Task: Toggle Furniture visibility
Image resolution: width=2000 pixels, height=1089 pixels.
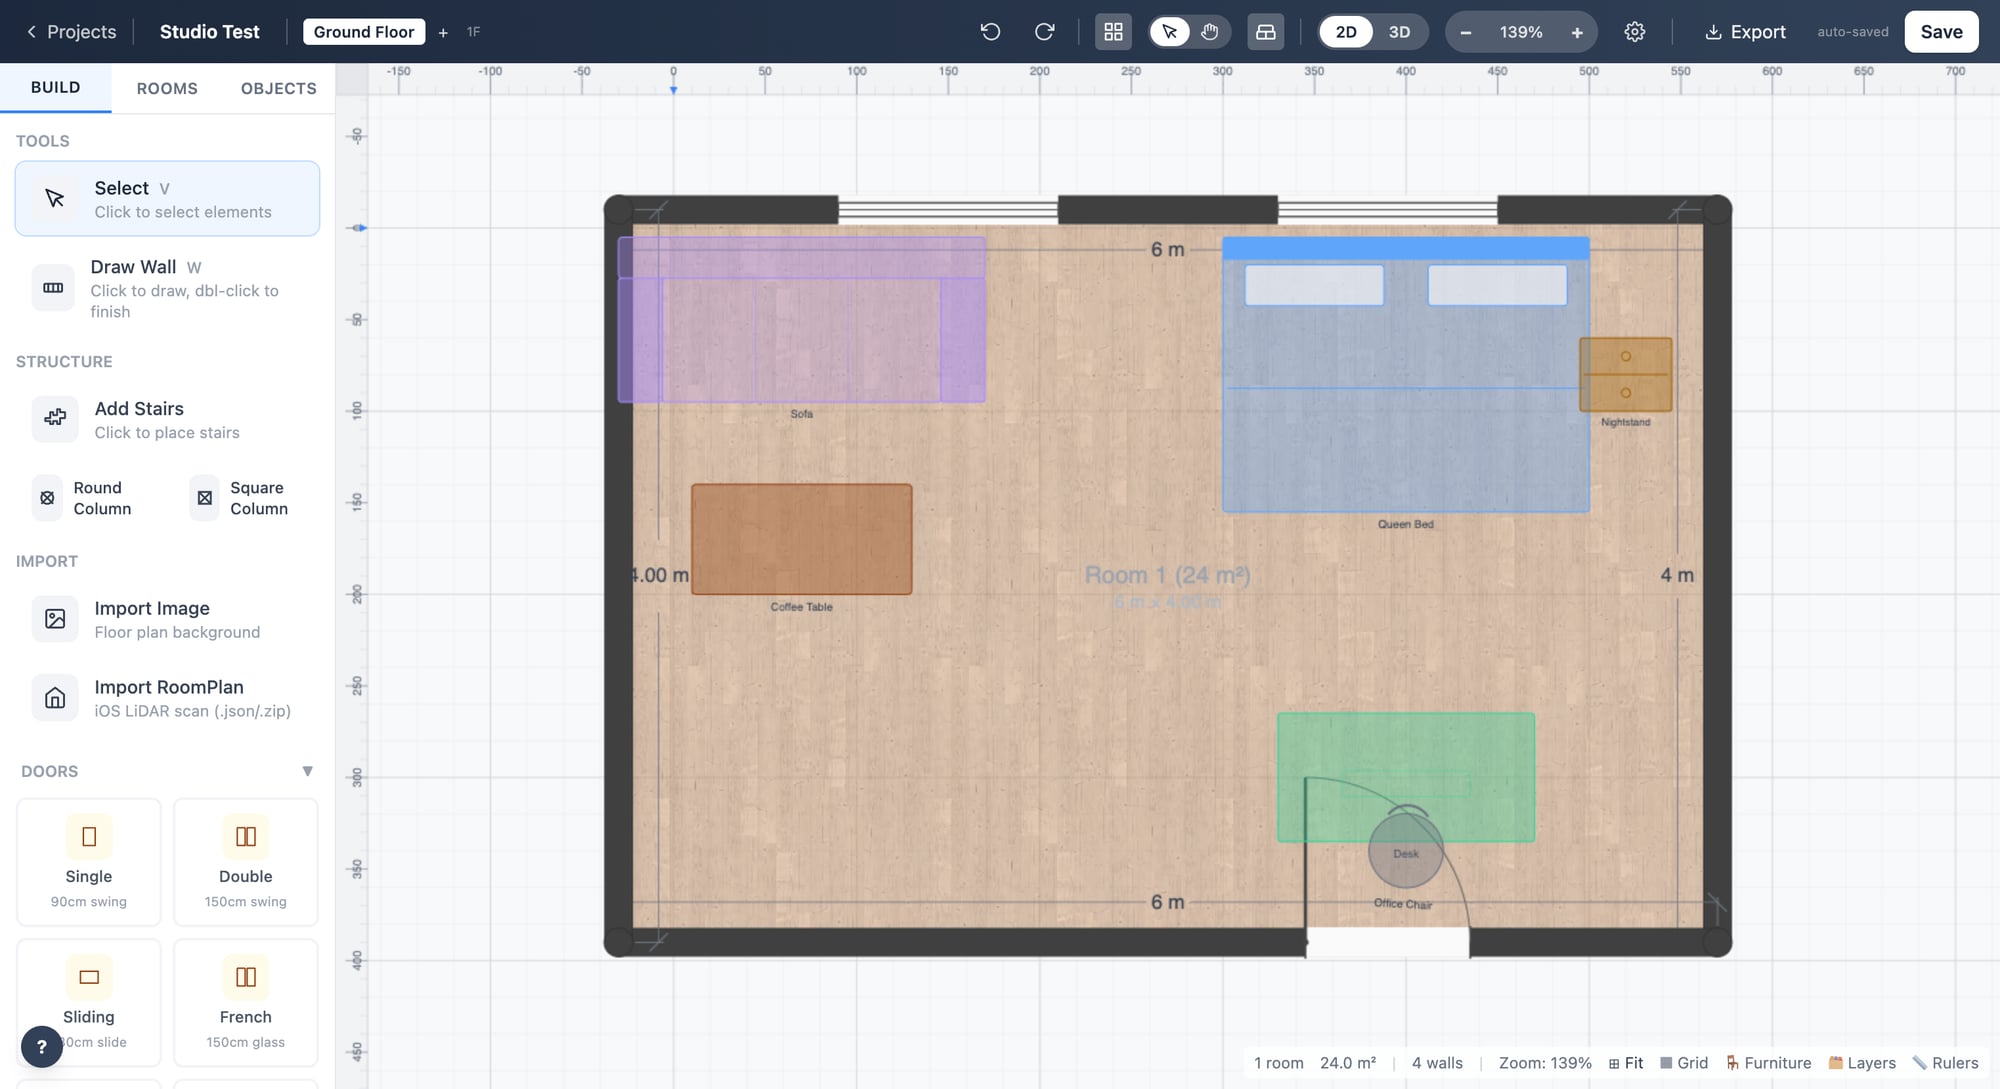Action: [1768, 1063]
